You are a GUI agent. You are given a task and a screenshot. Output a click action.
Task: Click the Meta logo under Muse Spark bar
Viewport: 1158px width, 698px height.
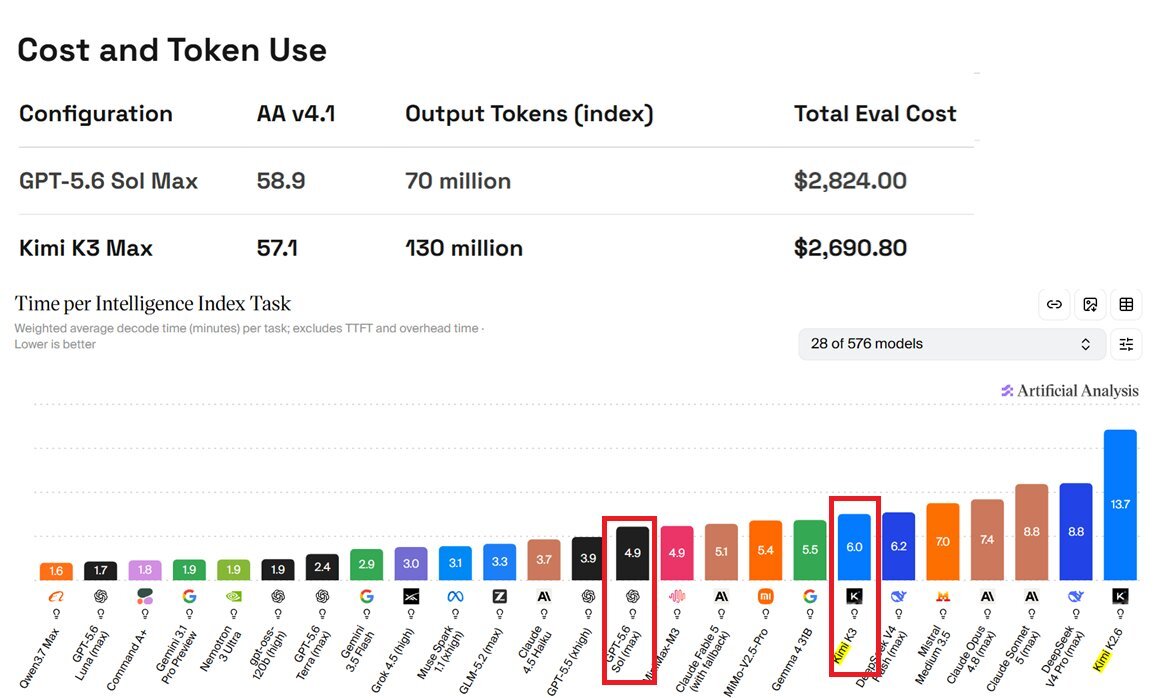pyautogui.click(x=455, y=596)
